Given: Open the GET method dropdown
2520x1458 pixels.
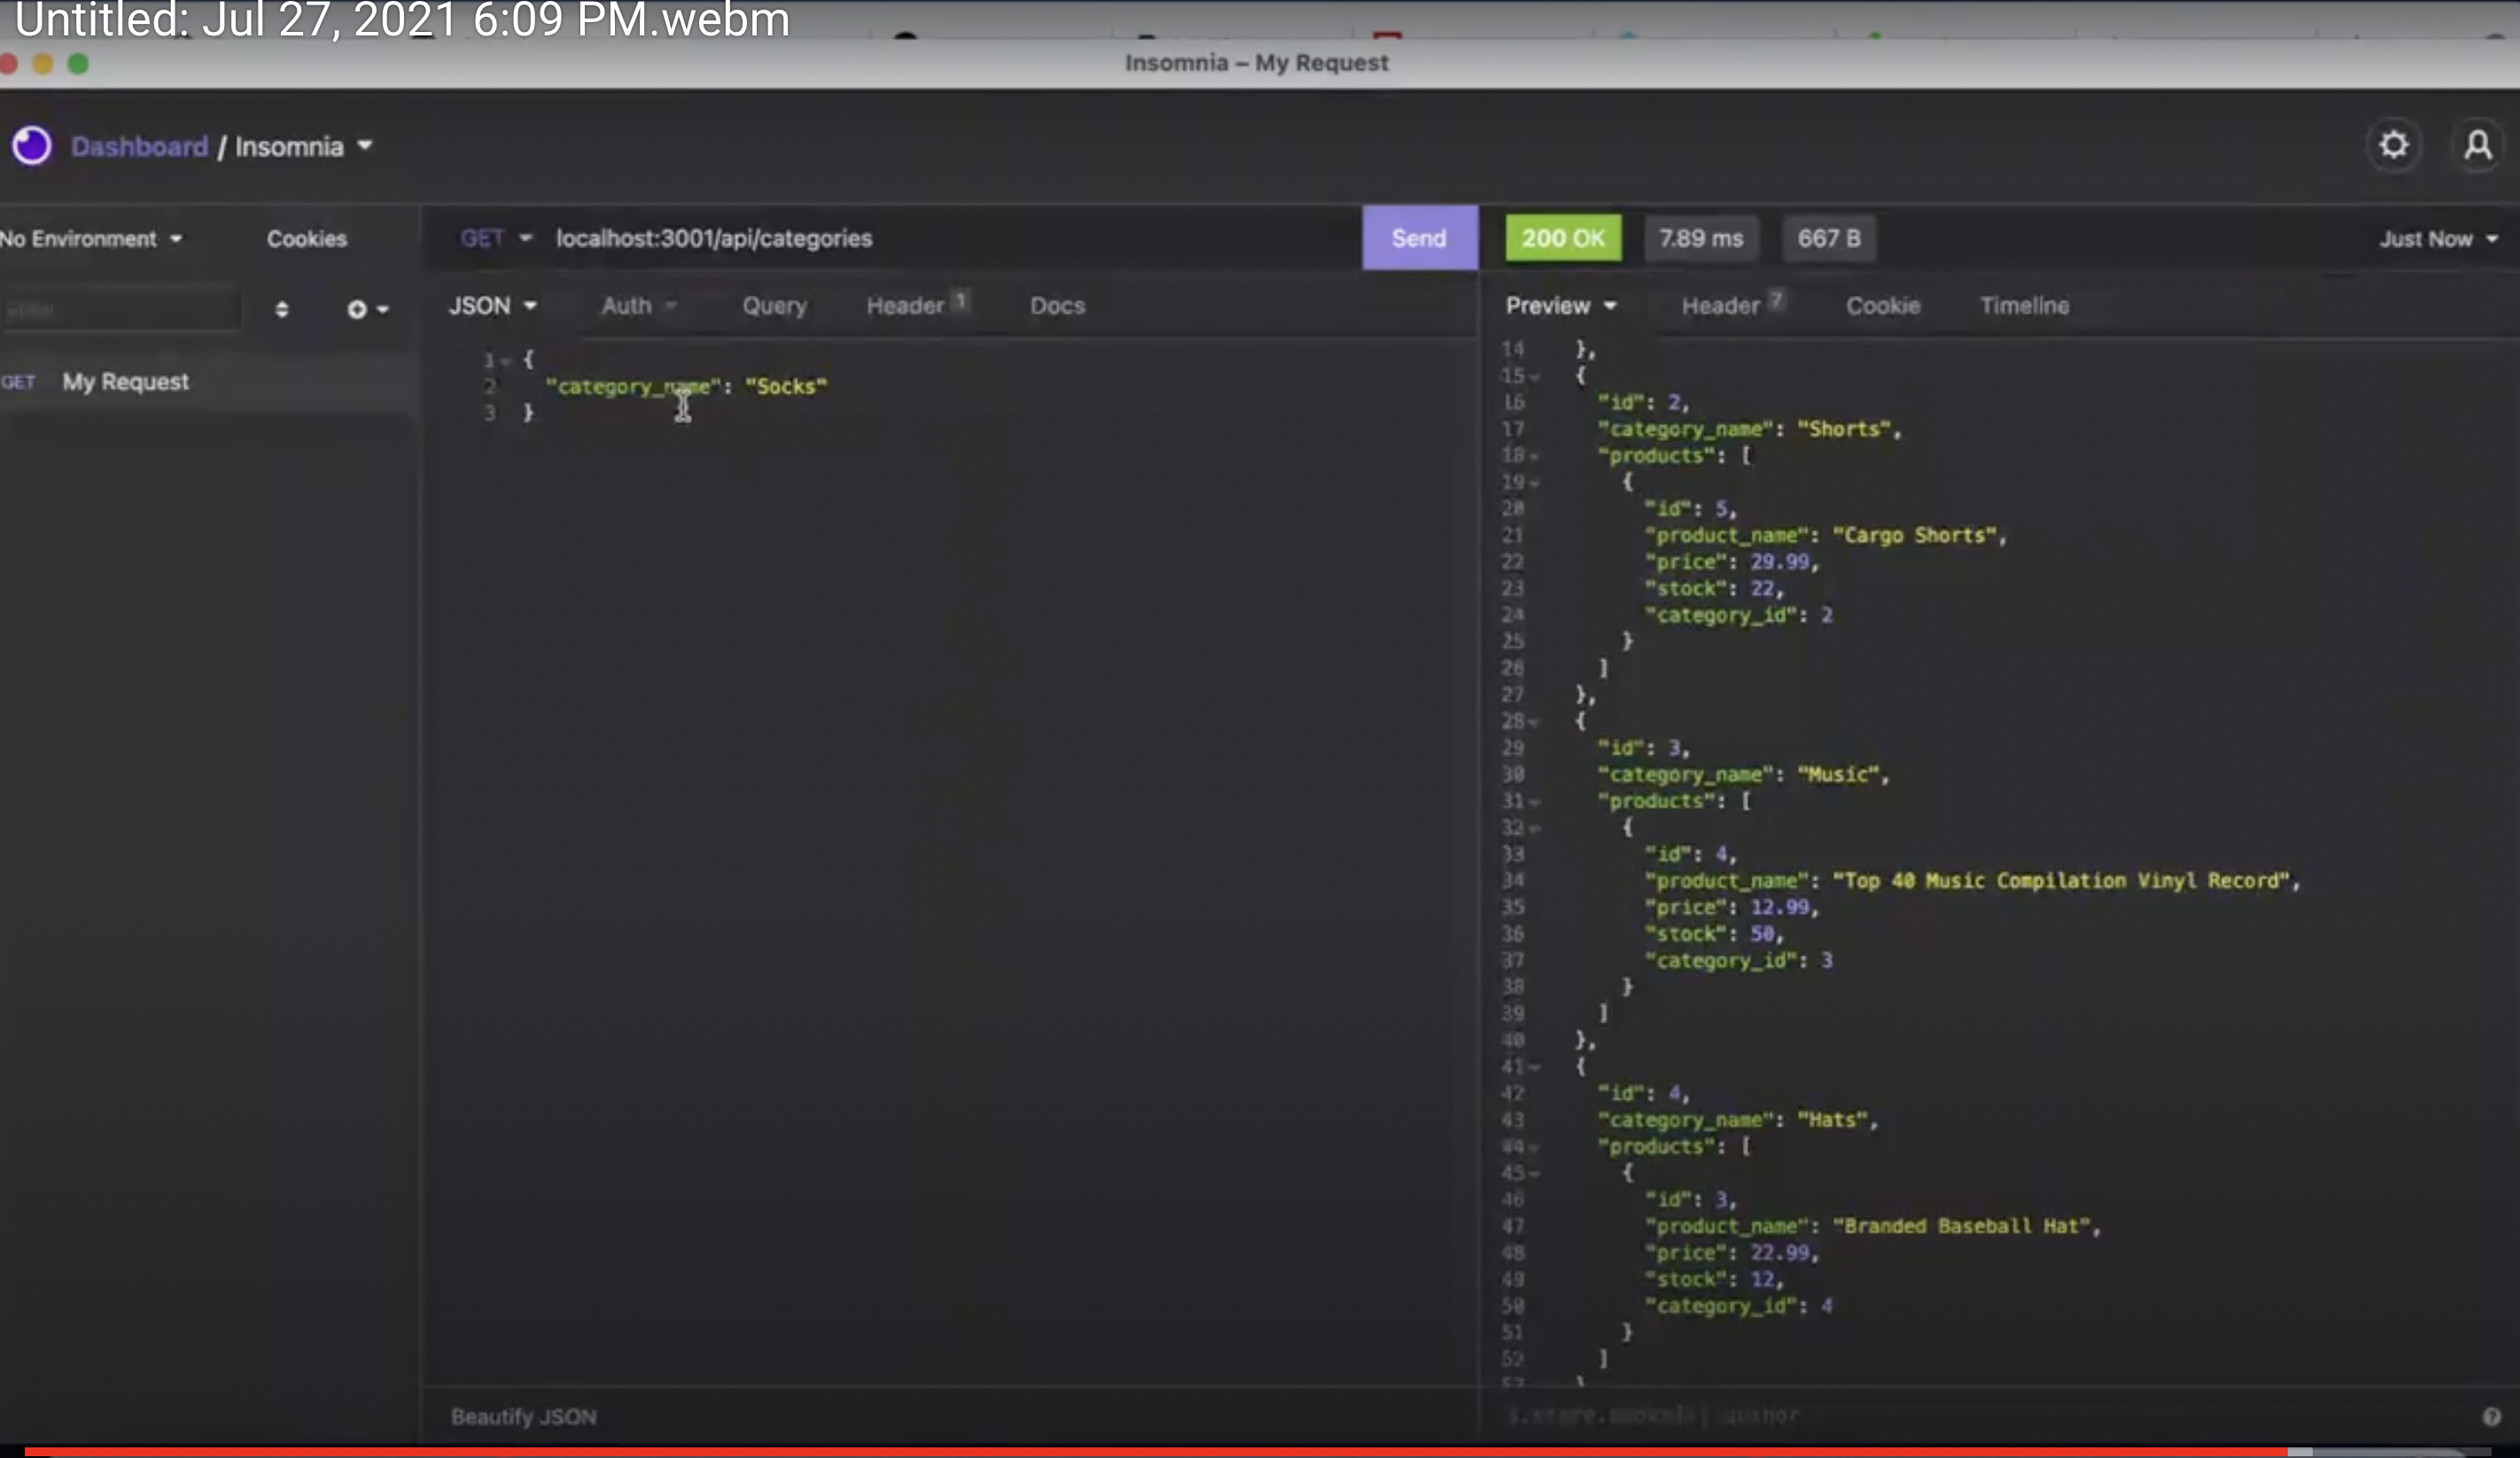Looking at the screenshot, I should [x=495, y=238].
